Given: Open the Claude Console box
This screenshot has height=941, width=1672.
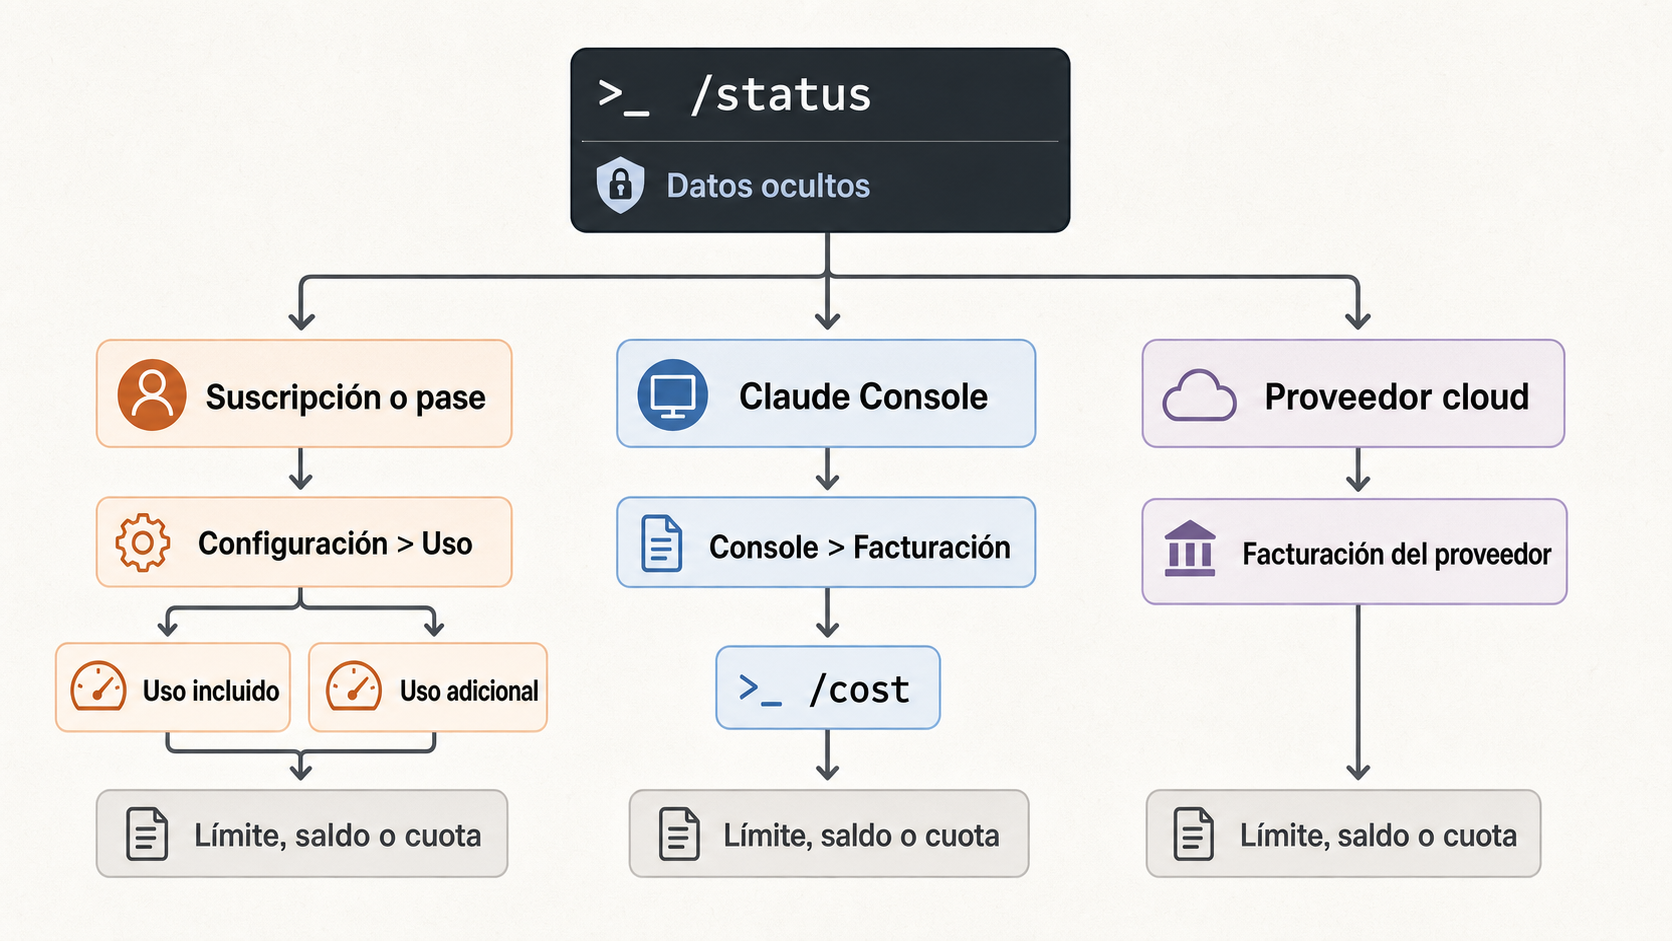Looking at the screenshot, I should tap(826, 394).
